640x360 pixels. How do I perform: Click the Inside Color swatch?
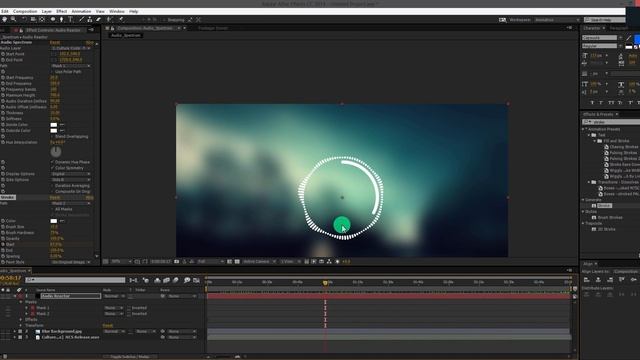(53, 125)
